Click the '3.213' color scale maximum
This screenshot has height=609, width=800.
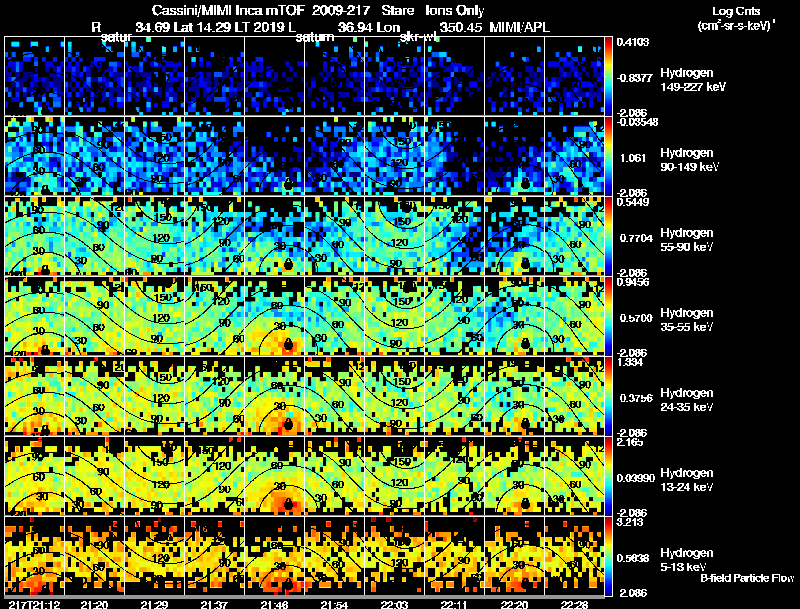[x=630, y=522]
